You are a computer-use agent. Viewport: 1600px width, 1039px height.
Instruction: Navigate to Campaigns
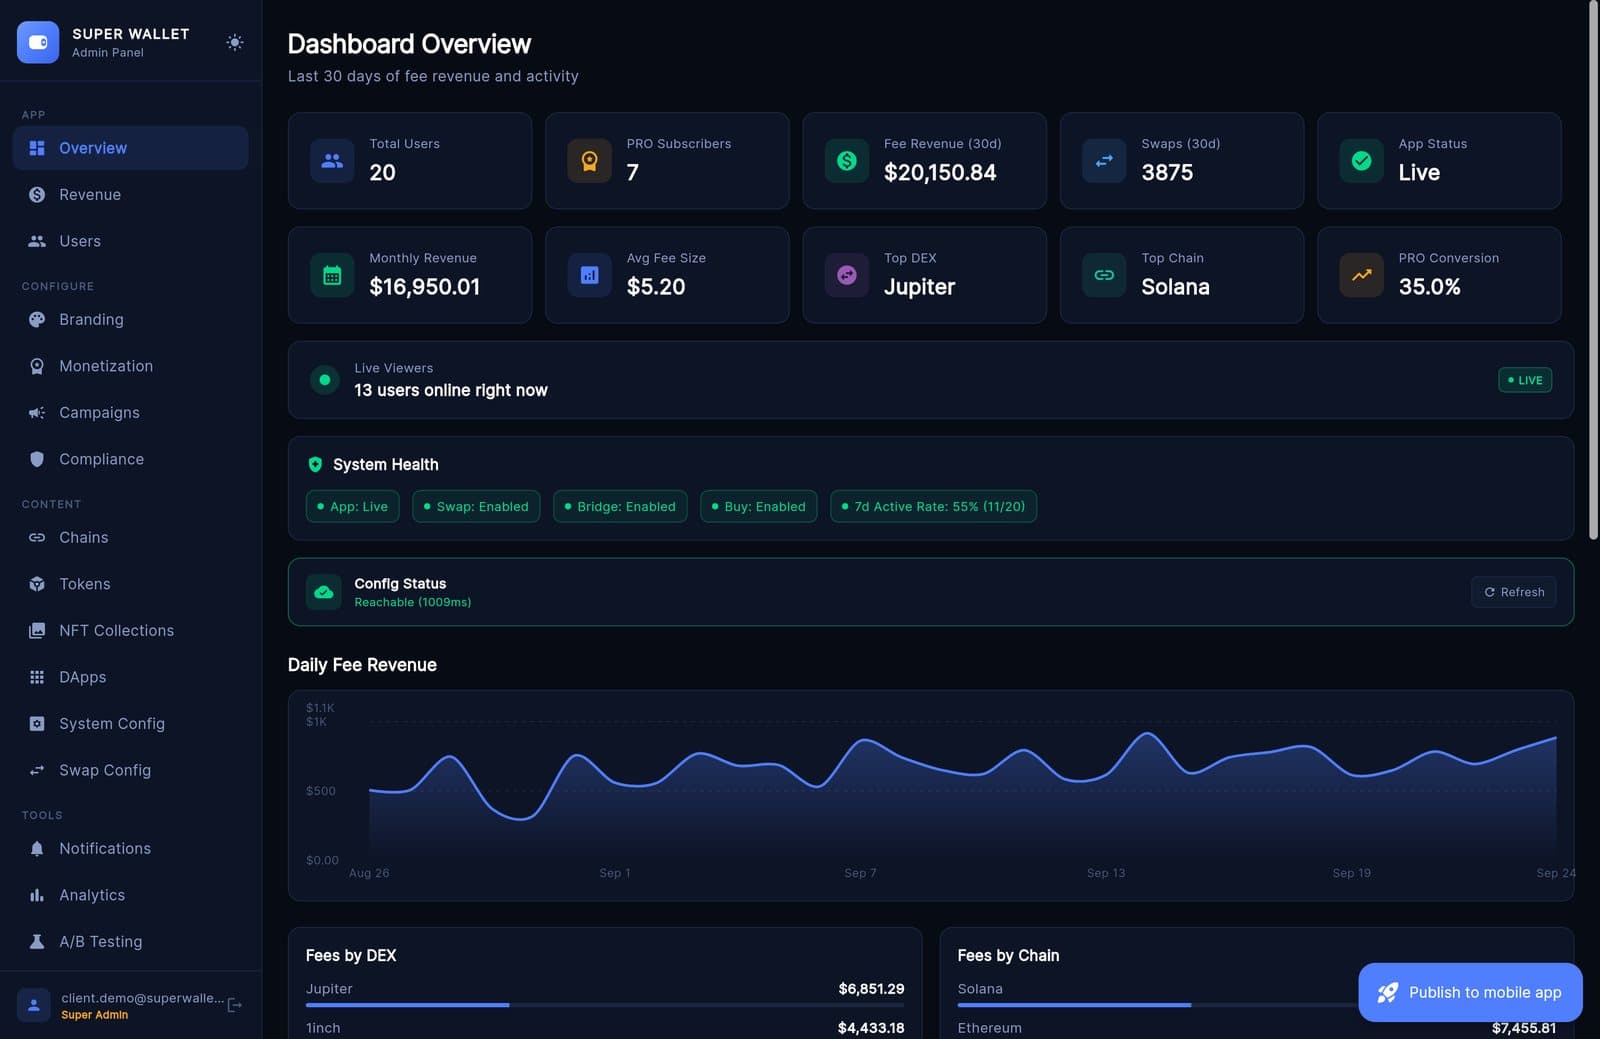(x=130, y=412)
